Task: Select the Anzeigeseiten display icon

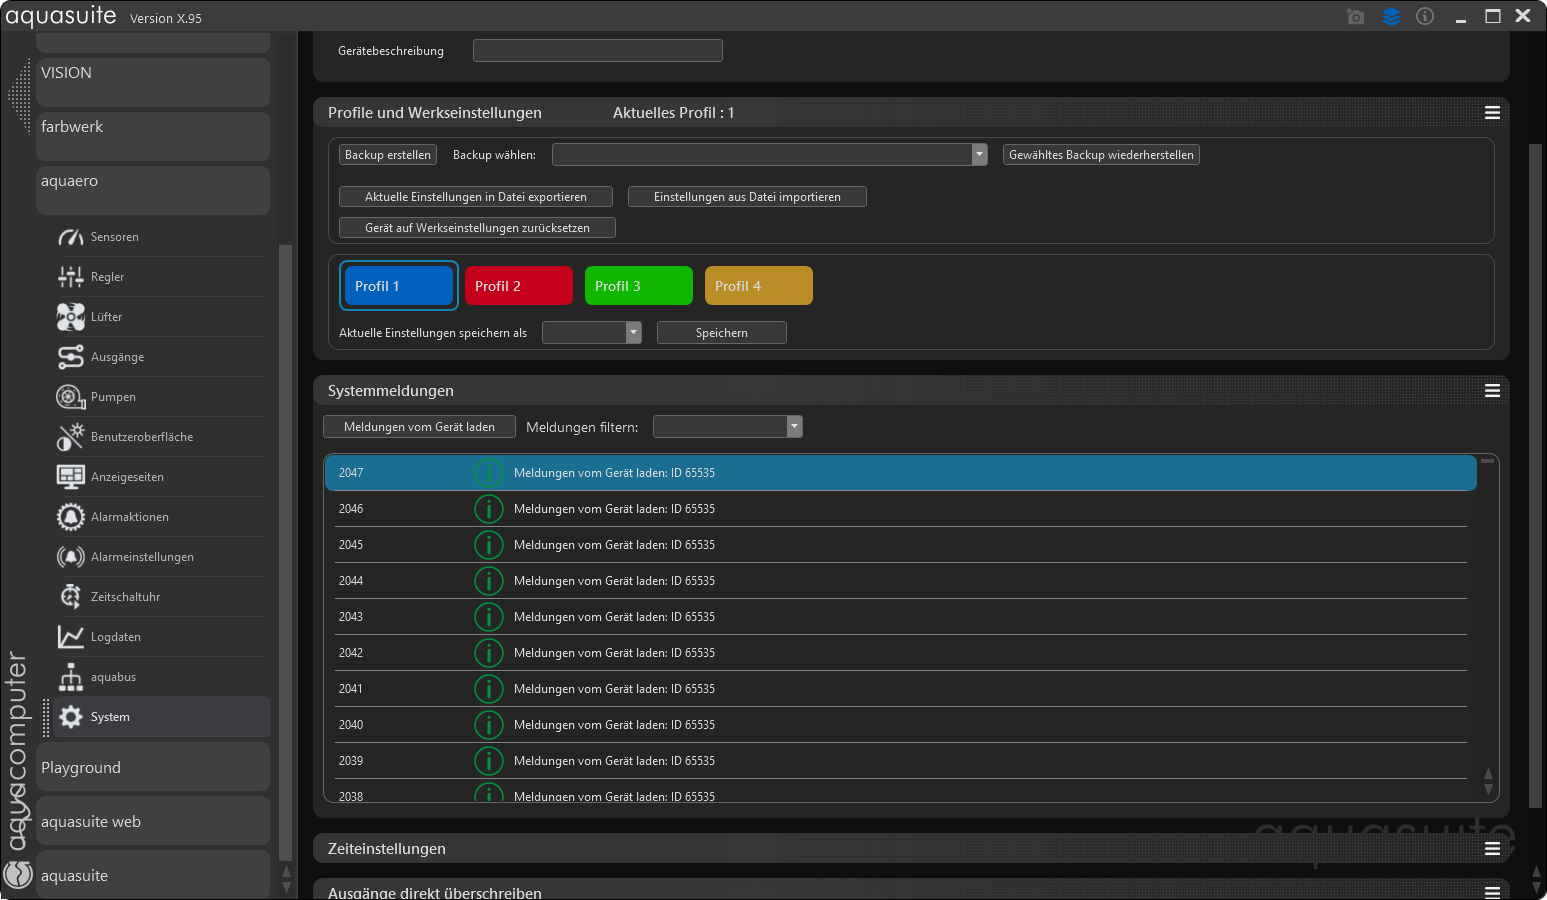Action: (x=70, y=477)
